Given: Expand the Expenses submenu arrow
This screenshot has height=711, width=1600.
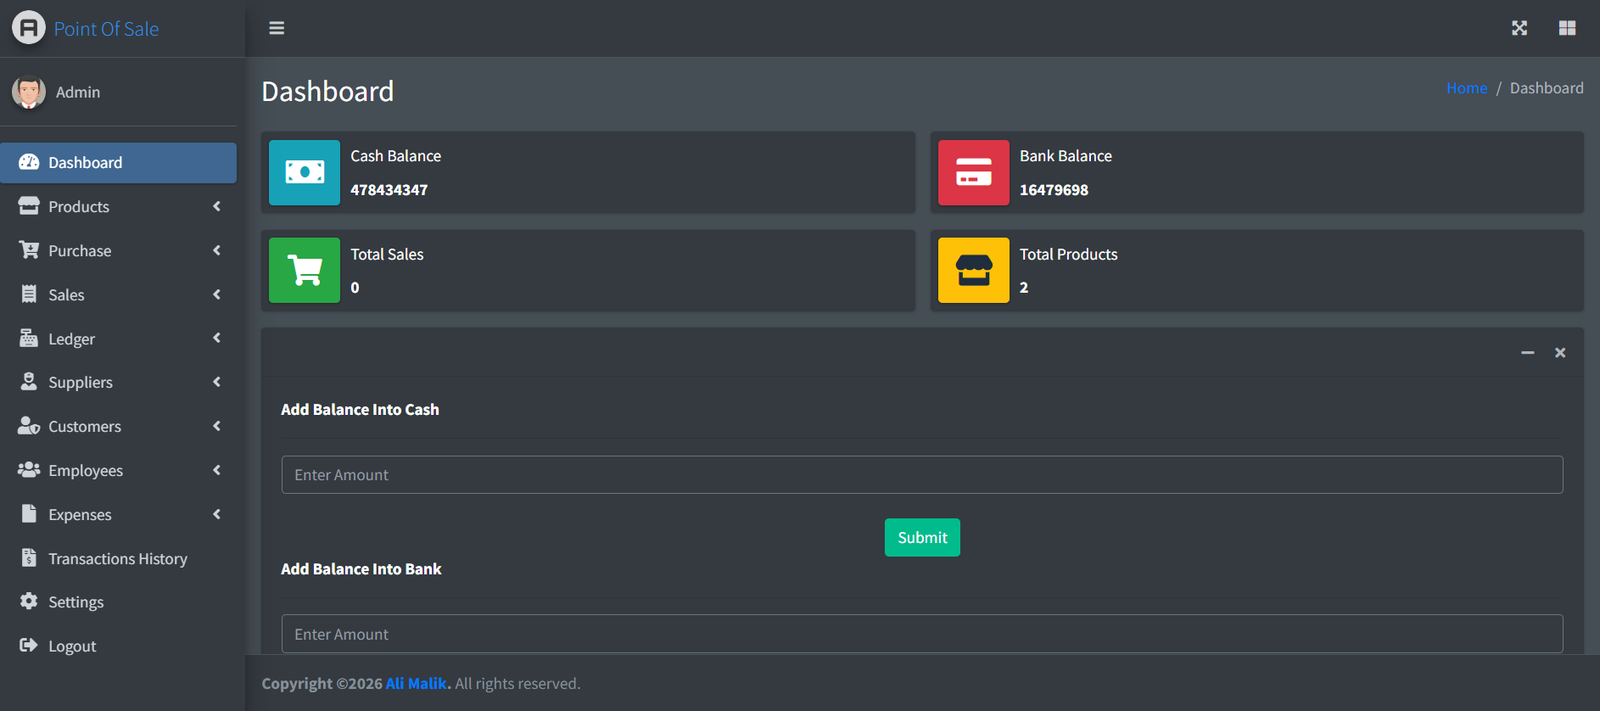Looking at the screenshot, I should 216,514.
